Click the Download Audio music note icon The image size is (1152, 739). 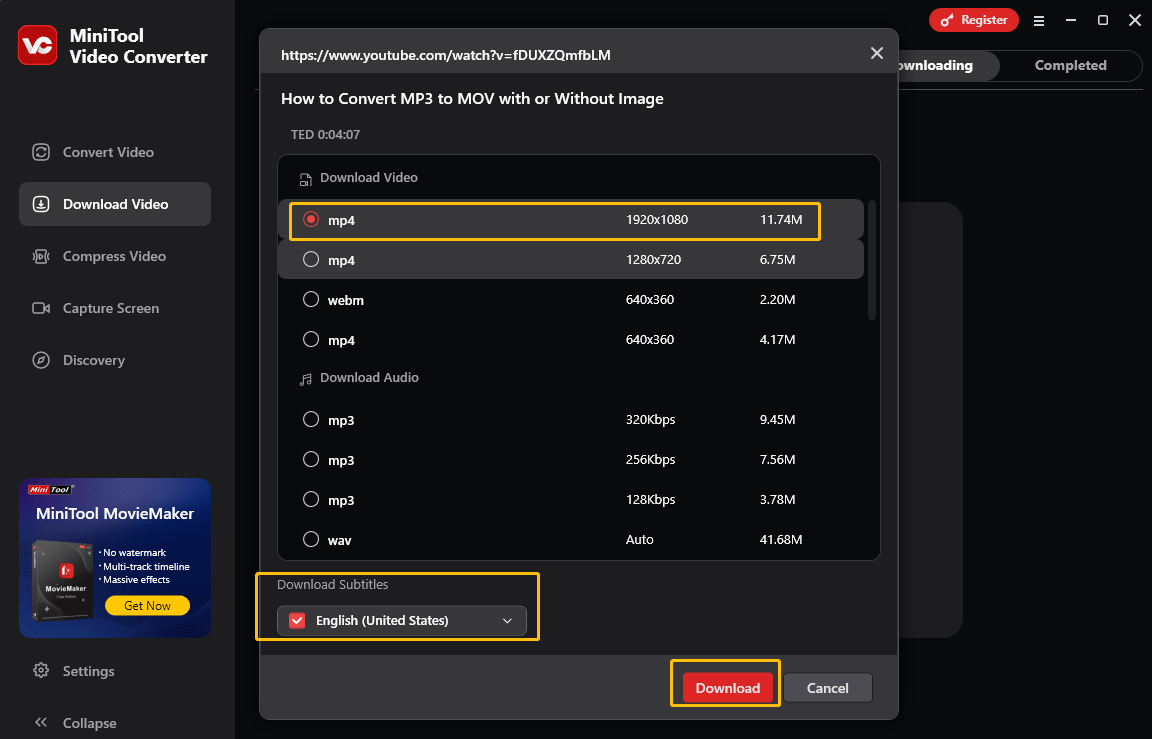[305, 379]
